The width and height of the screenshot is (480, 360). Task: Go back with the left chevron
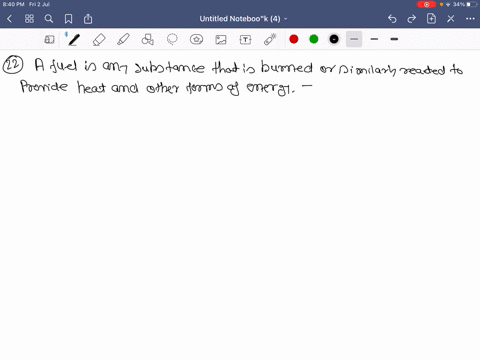pyautogui.click(x=10, y=19)
